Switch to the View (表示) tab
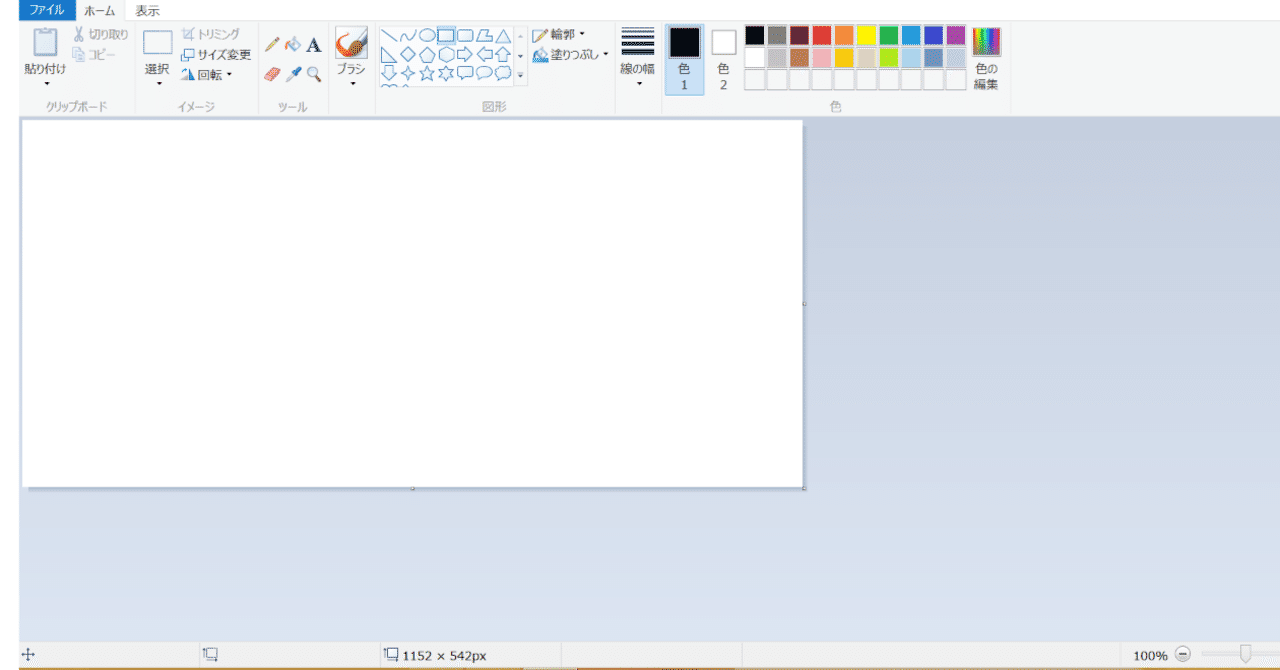The height and width of the screenshot is (670, 1280). (x=147, y=11)
